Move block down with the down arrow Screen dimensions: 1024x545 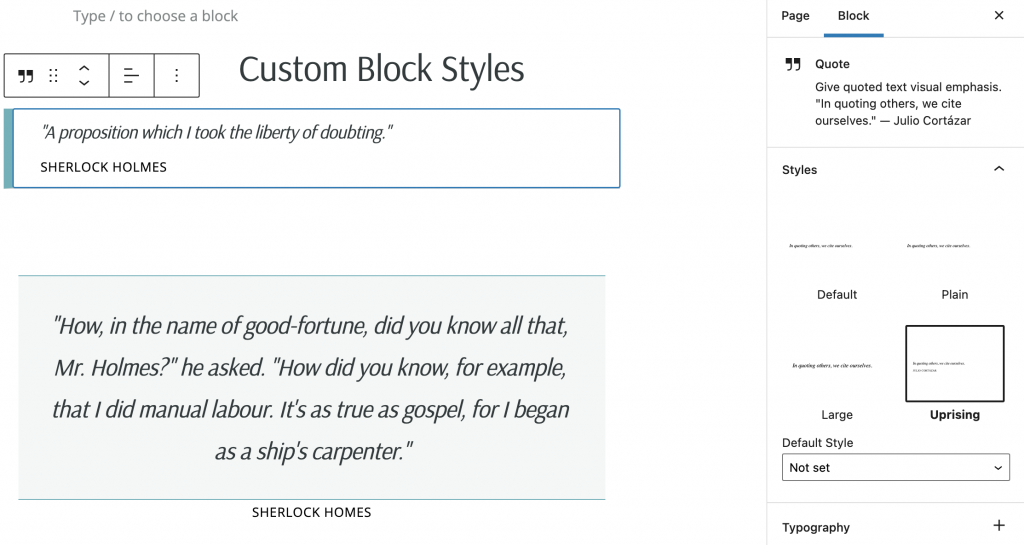coord(84,83)
